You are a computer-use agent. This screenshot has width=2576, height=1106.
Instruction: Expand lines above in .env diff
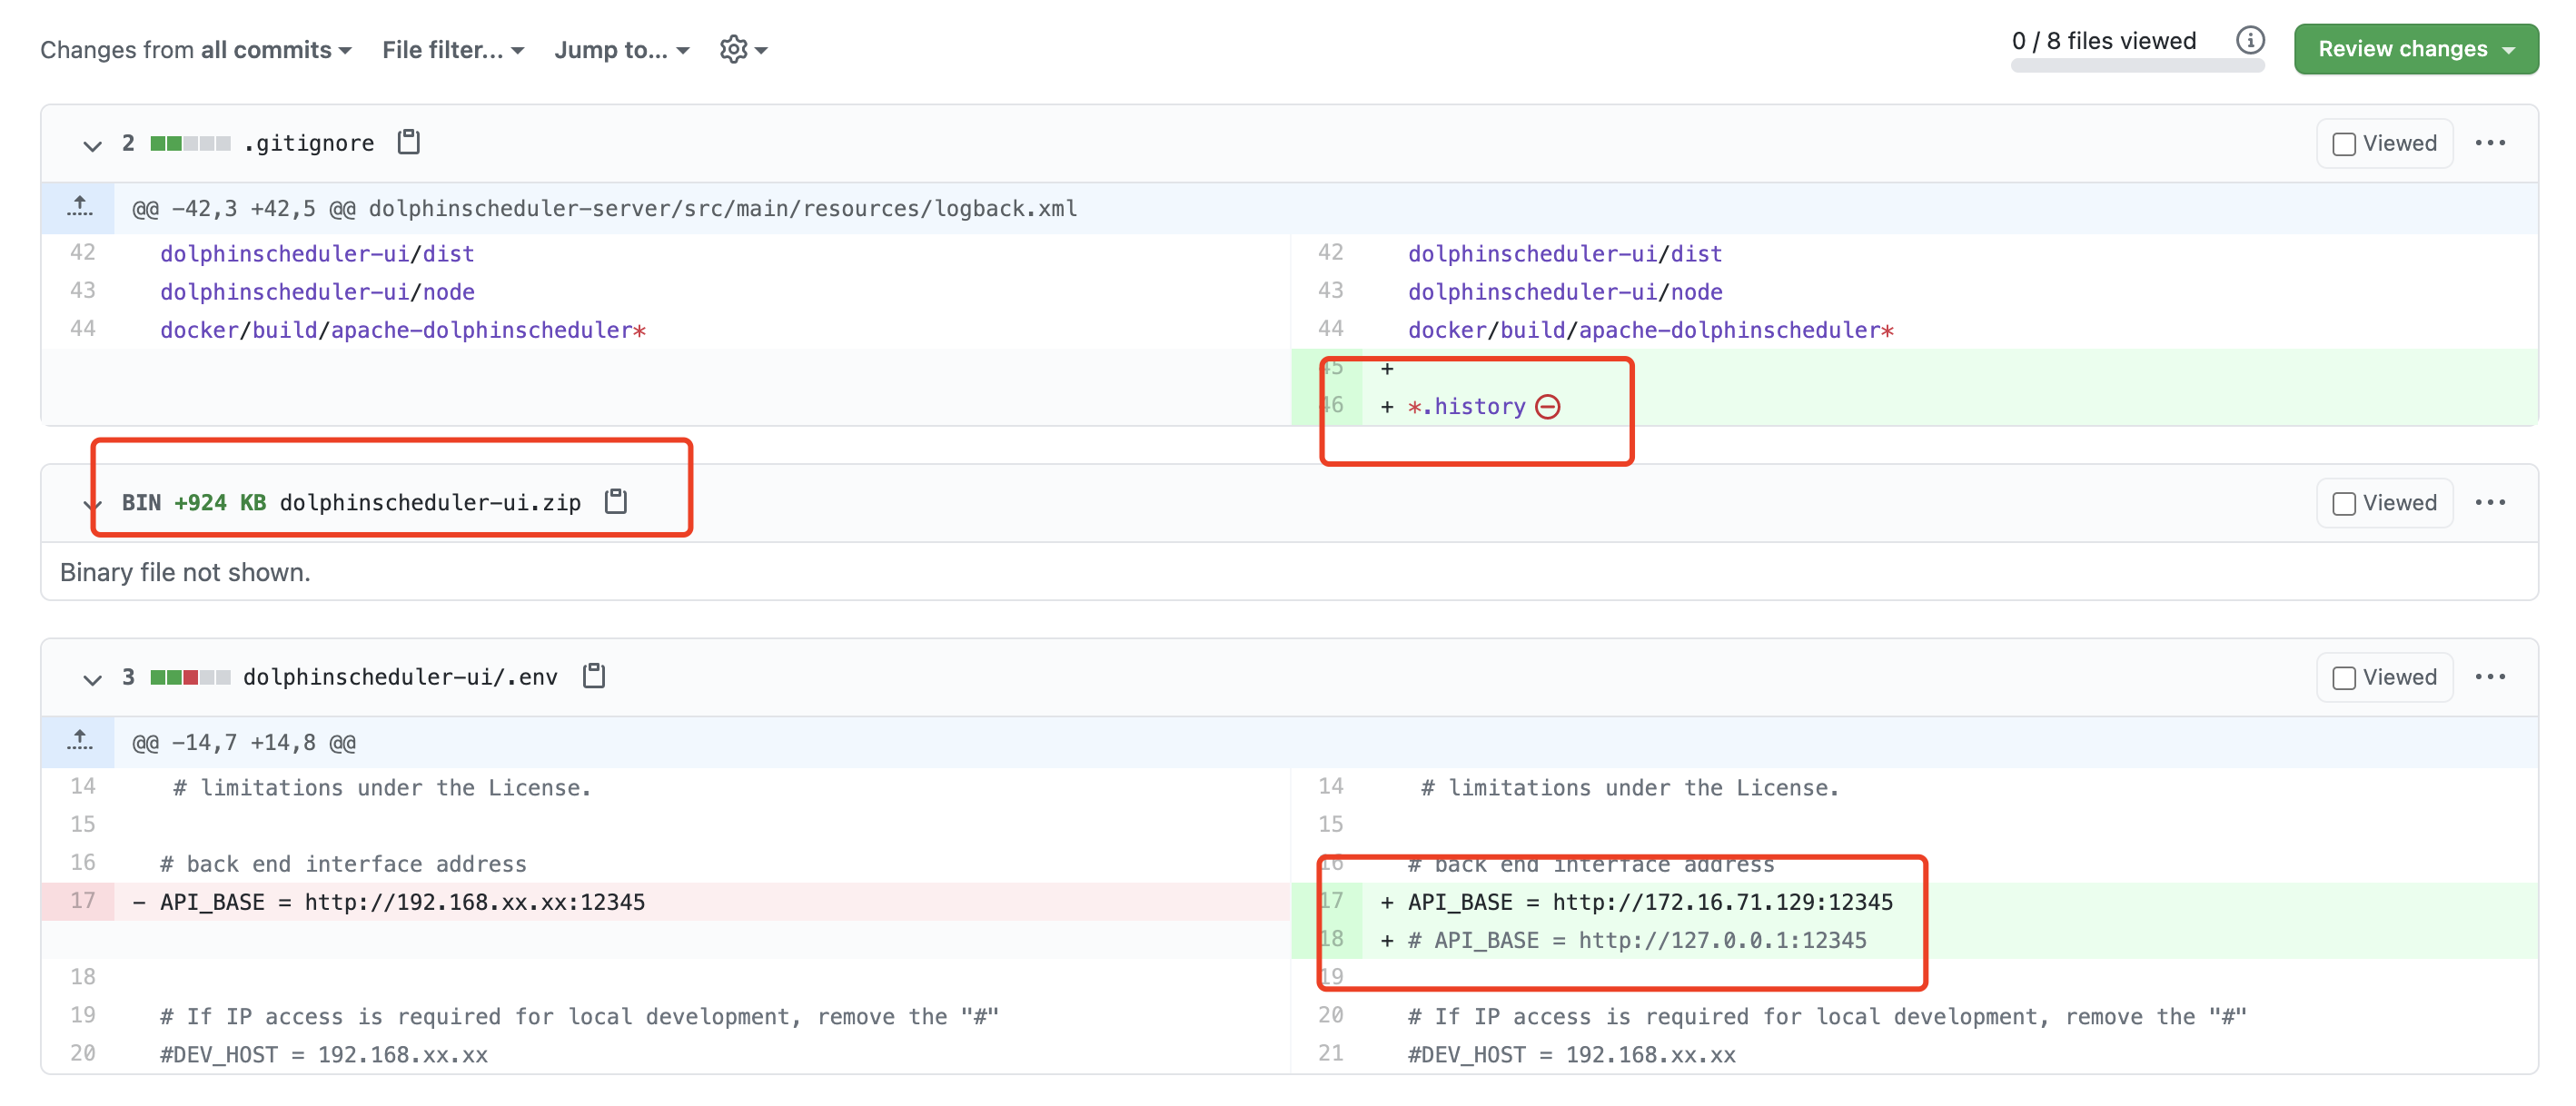[79, 741]
